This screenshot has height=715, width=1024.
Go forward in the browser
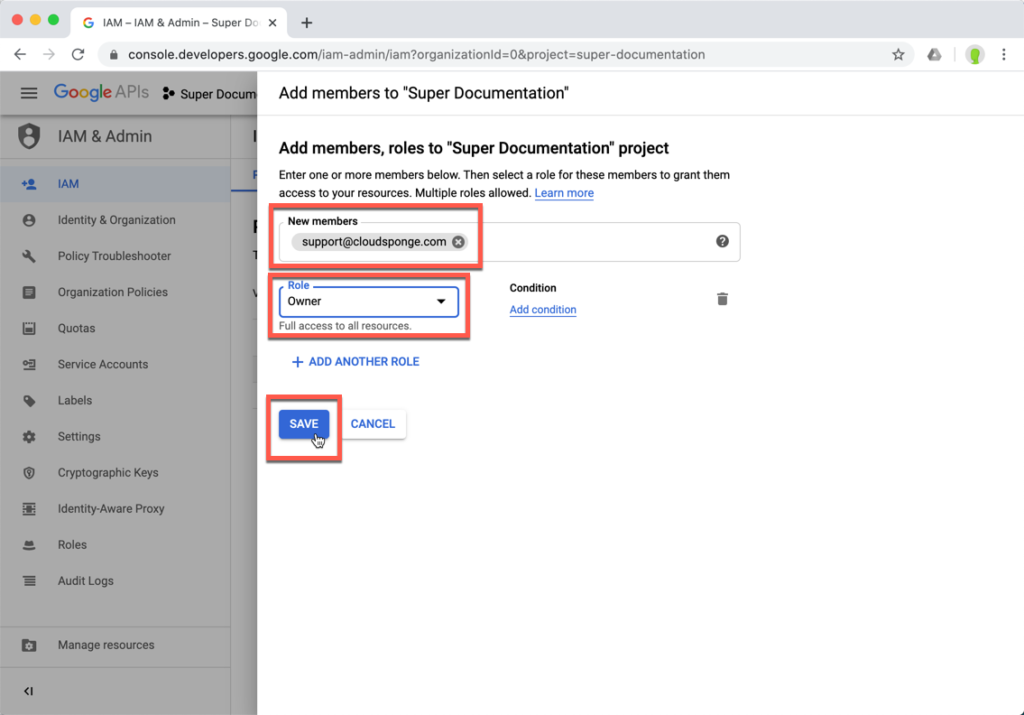pos(49,55)
